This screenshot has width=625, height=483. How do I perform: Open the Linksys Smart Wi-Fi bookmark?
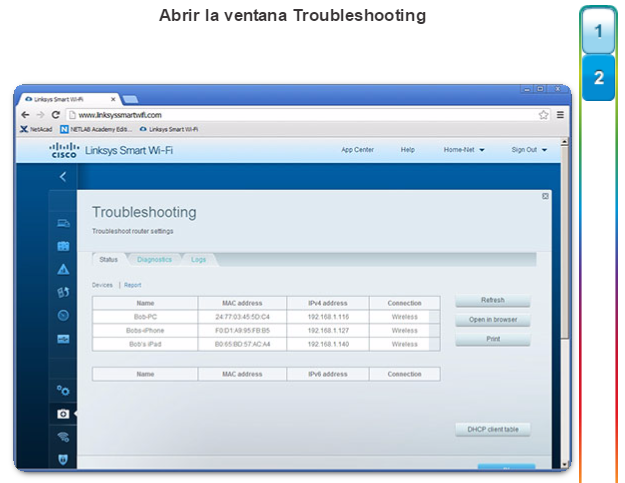[x=169, y=129]
